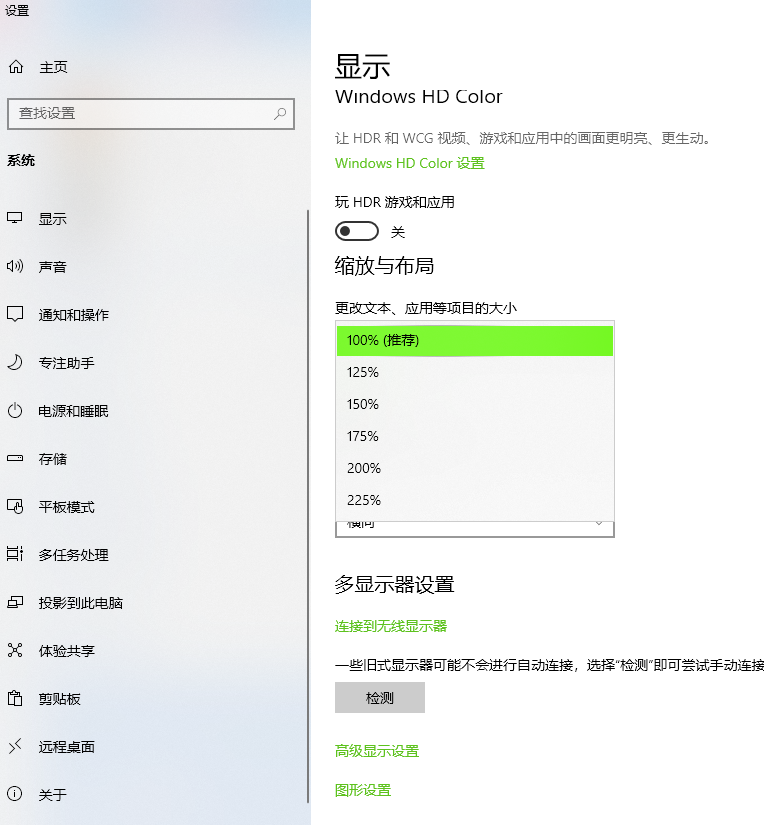This screenshot has height=825, width=764.
Task: Open the orientation dropdown chevron below scaling list
Action: click(599, 524)
